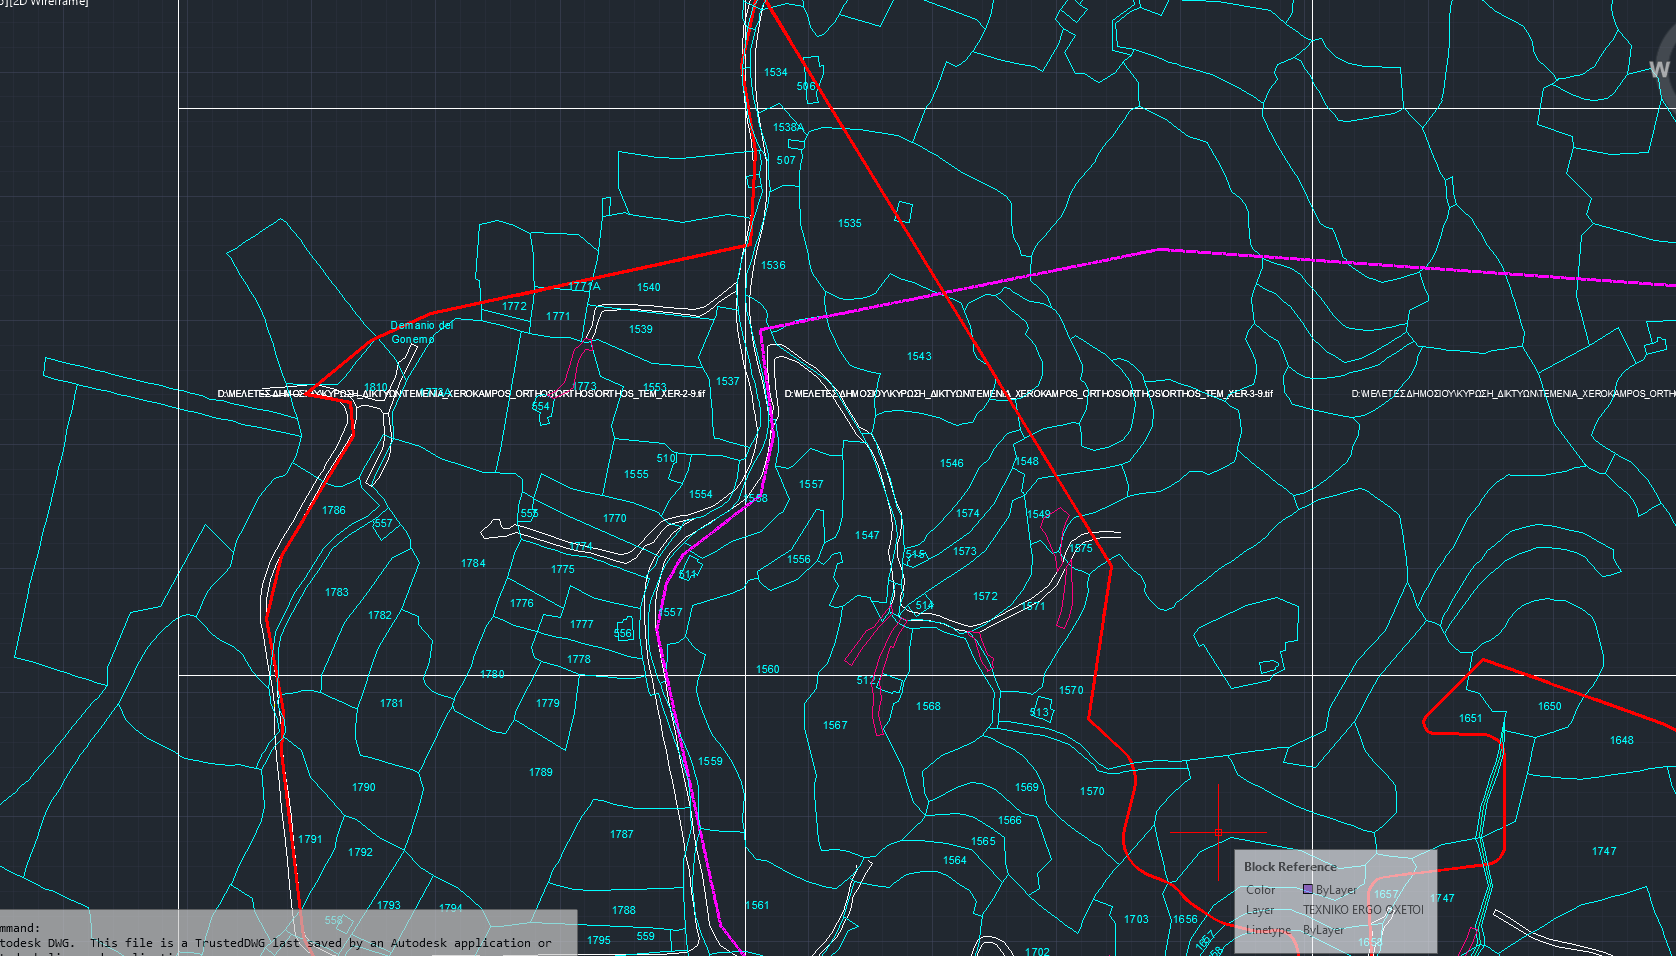The image size is (1676, 956).
Task: Select parcel label 1556
Action: [798, 560]
